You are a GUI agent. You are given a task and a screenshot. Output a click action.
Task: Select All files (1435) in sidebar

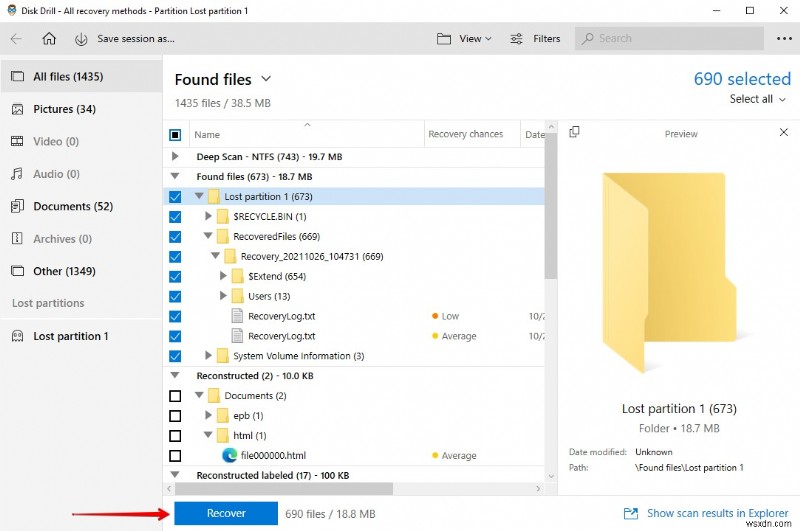(x=81, y=77)
